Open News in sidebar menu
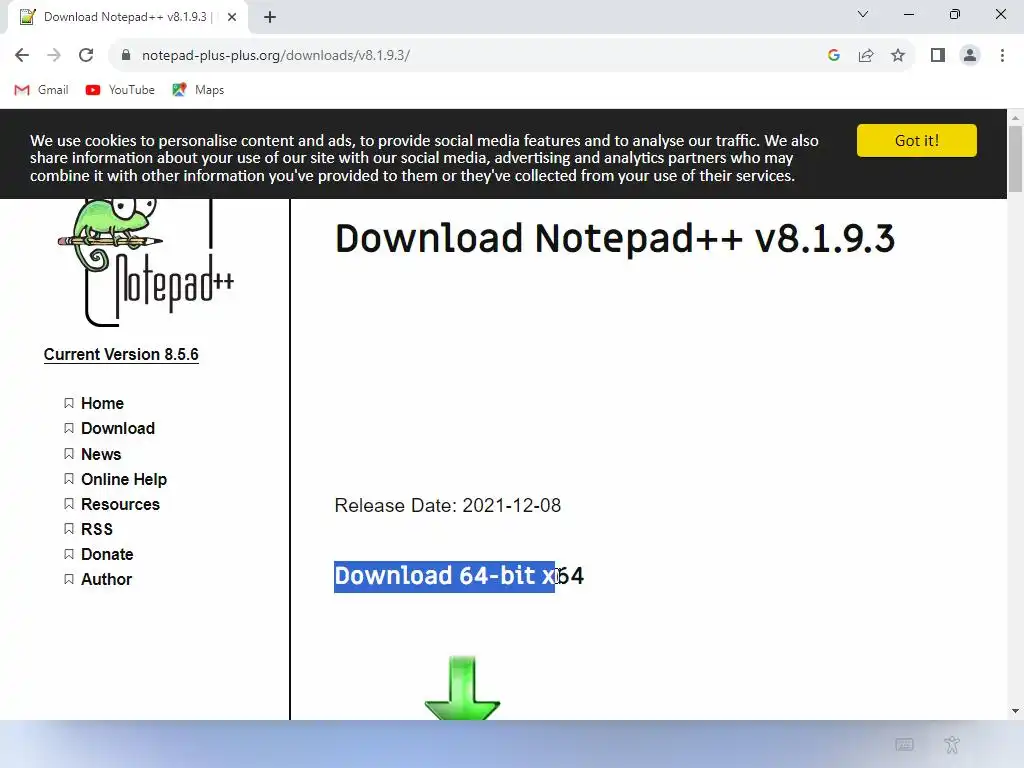Viewport: 1024px width, 768px height. 101,454
